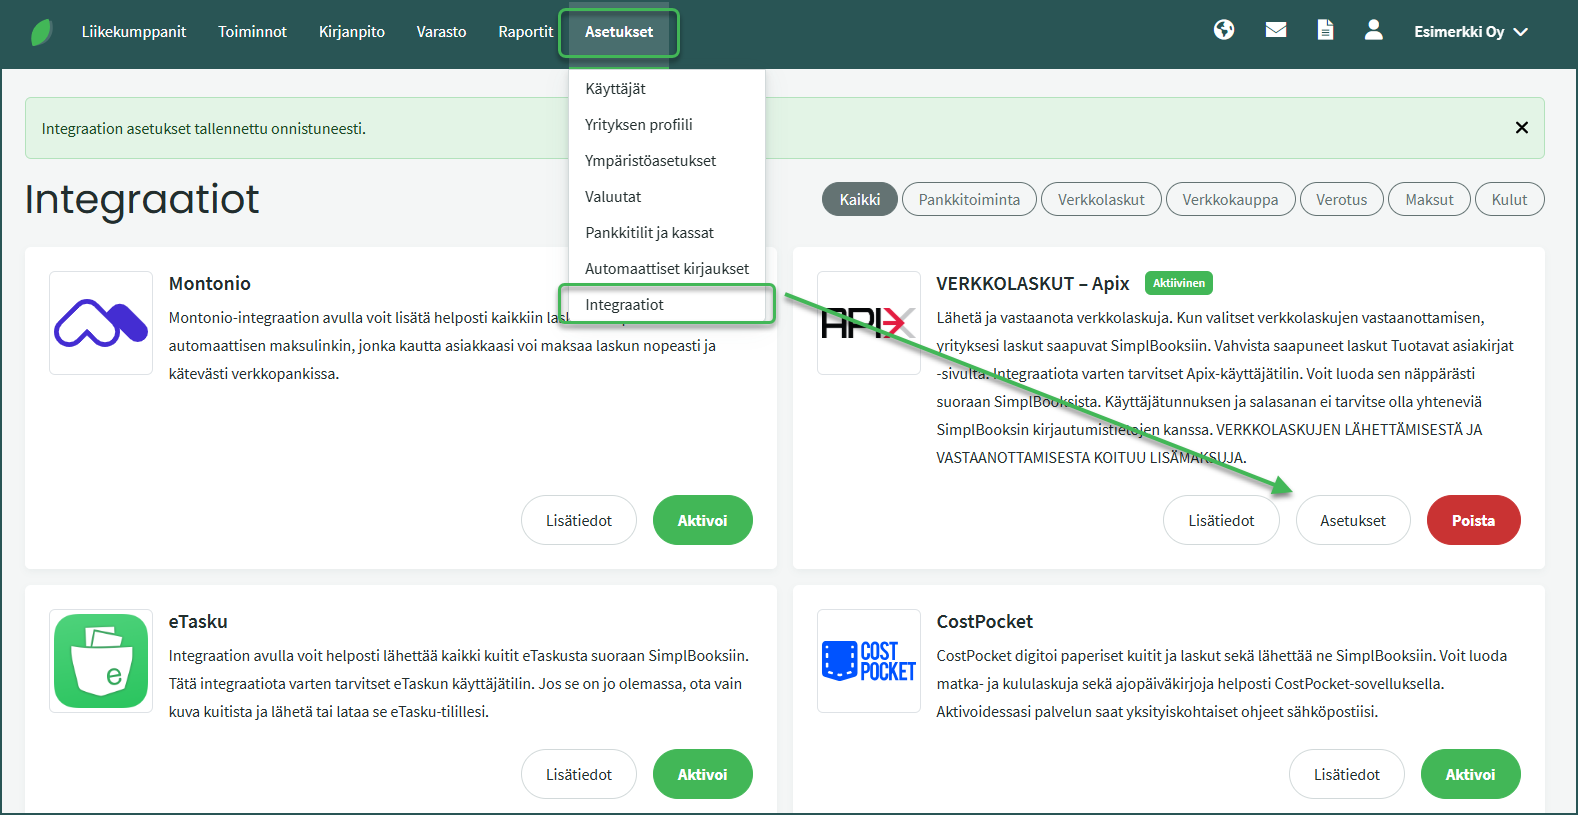Click the CostPocket logo icon

[x=868, y=661]
